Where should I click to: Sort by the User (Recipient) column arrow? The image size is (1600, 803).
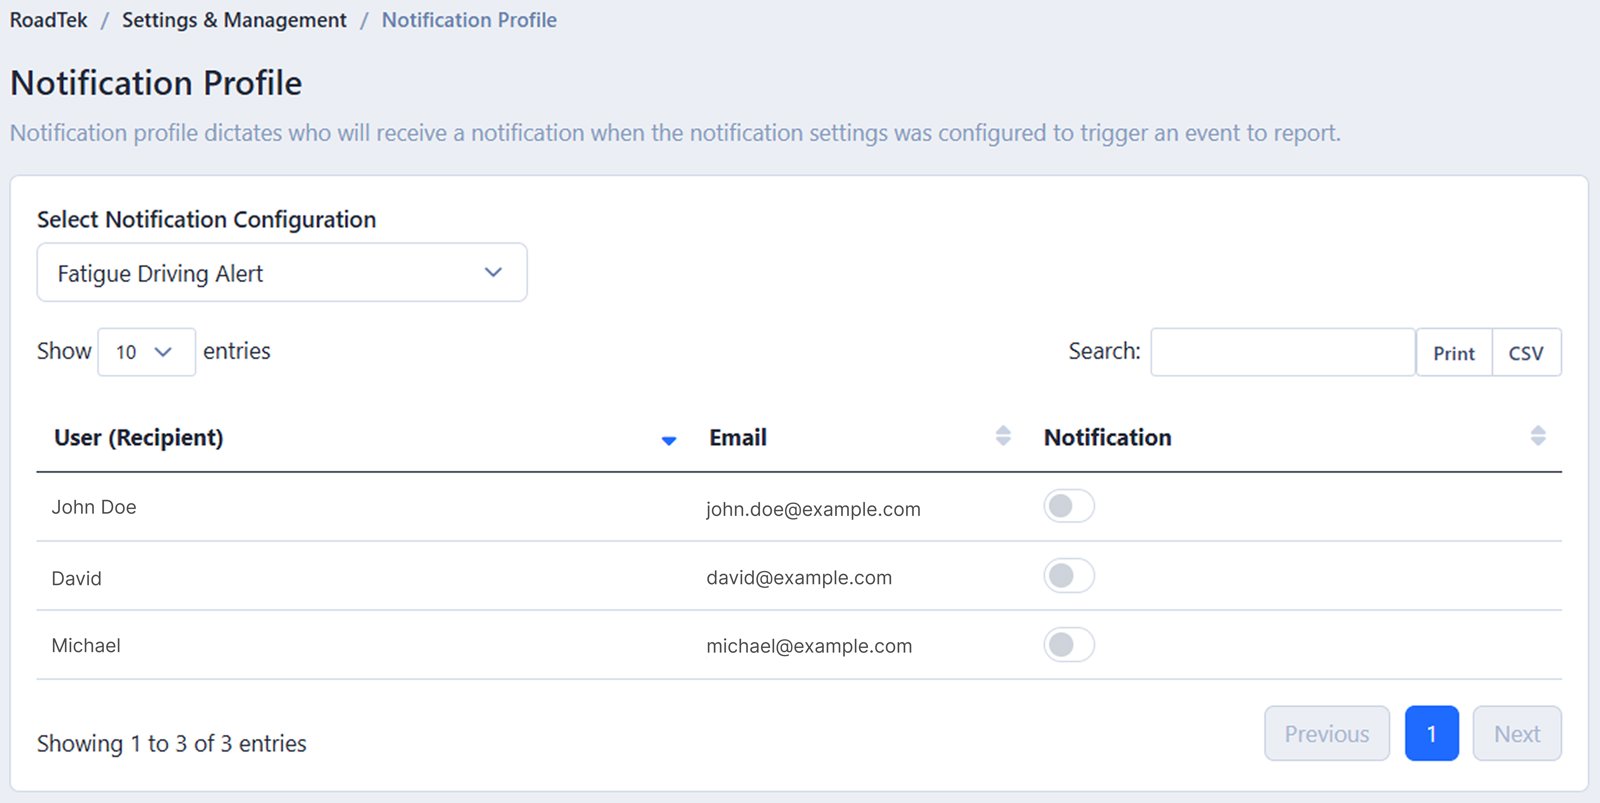point(669,440)
